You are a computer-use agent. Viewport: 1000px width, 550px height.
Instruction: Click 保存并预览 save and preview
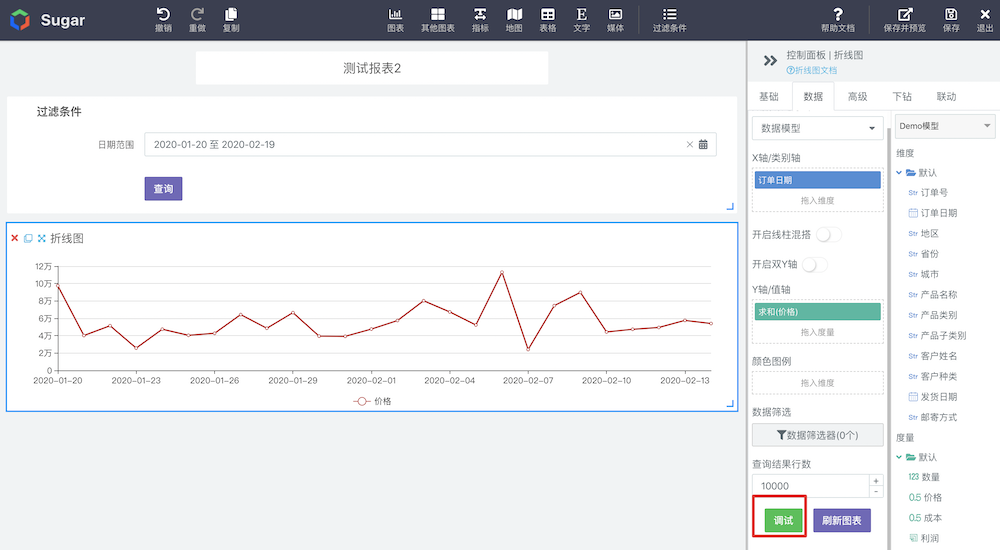tap(904, 20)
